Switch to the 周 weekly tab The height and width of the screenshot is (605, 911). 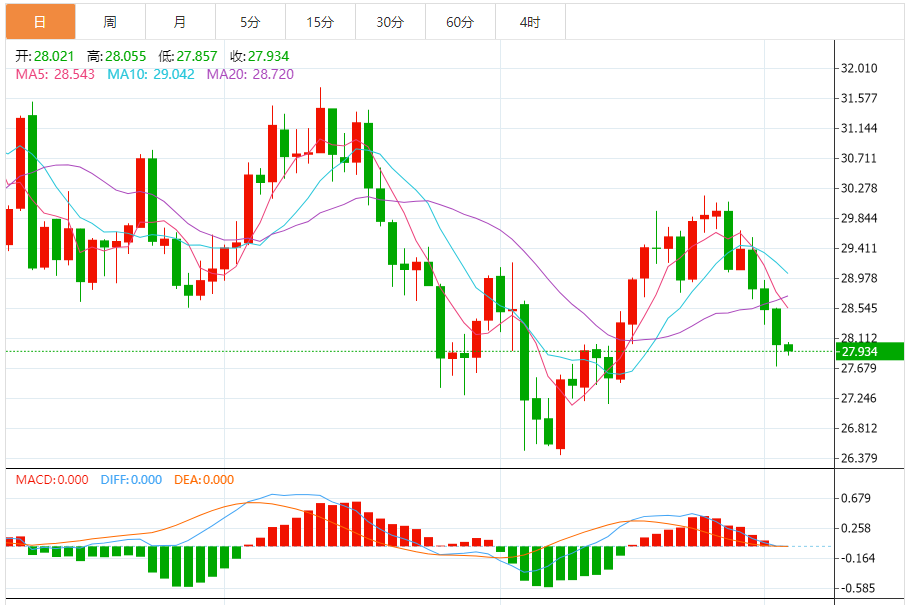(110, 22)
